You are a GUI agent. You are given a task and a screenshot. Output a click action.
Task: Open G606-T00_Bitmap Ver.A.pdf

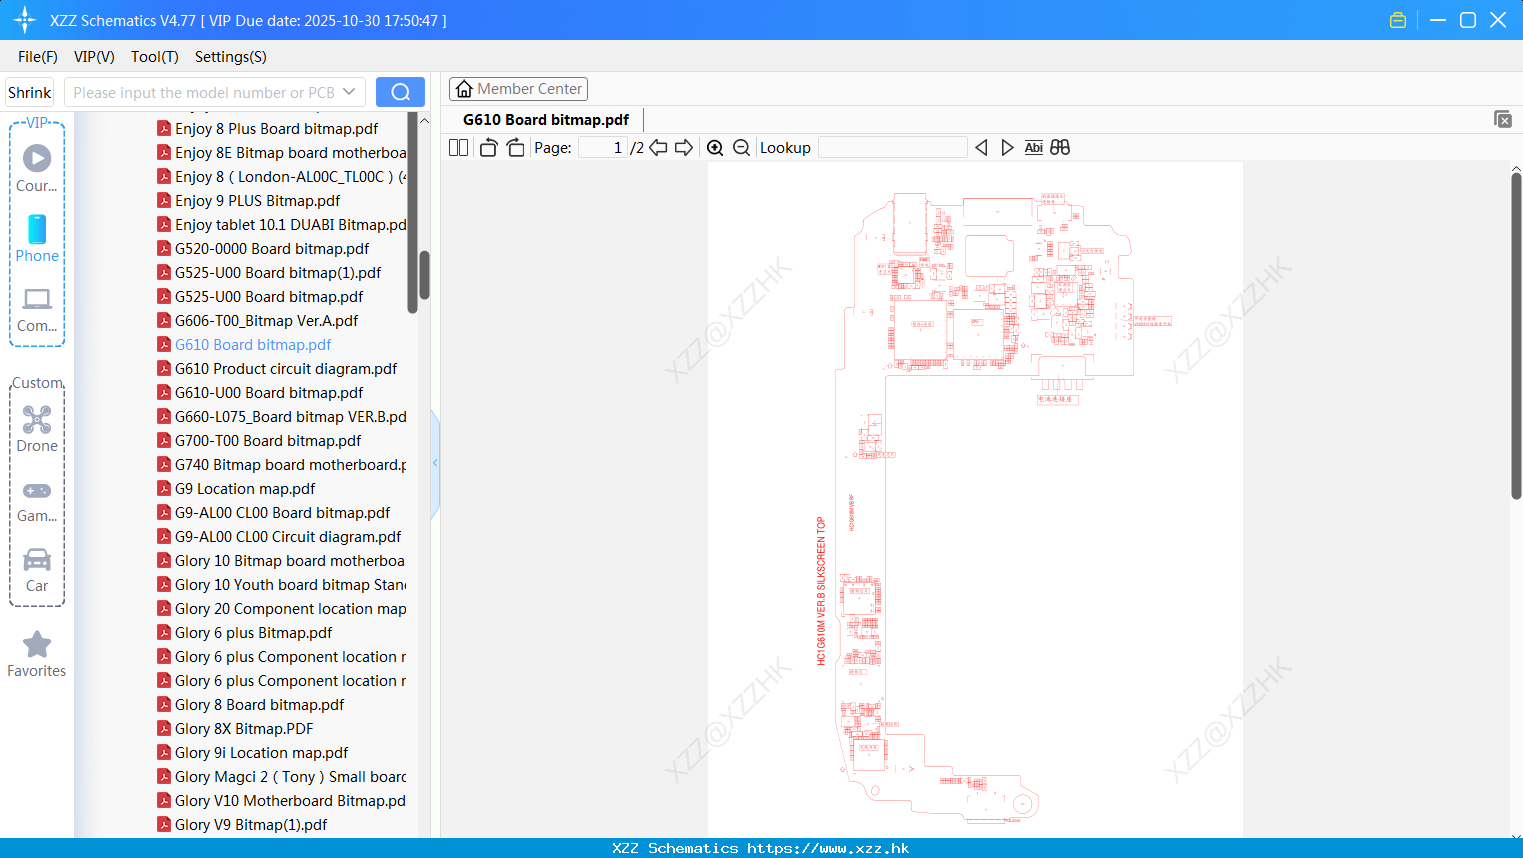tap(266, 320)
